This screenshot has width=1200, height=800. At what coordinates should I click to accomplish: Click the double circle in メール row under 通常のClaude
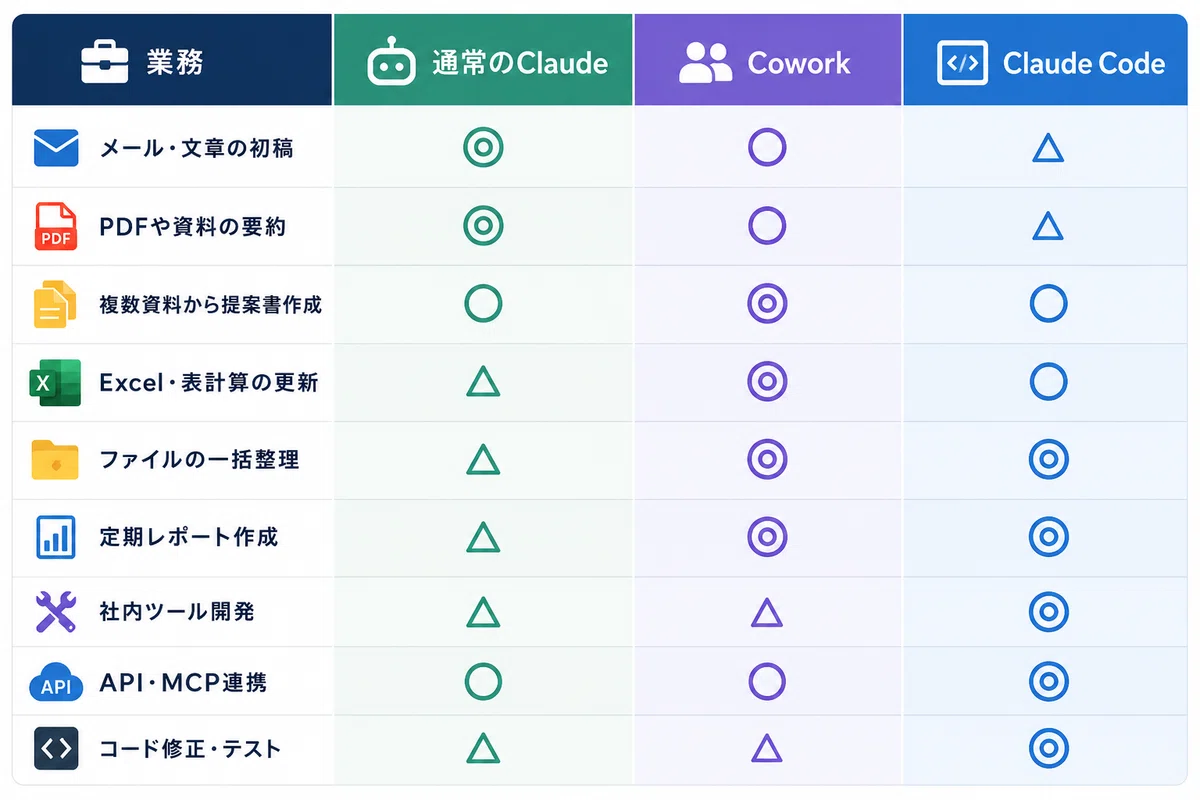click(483, 148)
